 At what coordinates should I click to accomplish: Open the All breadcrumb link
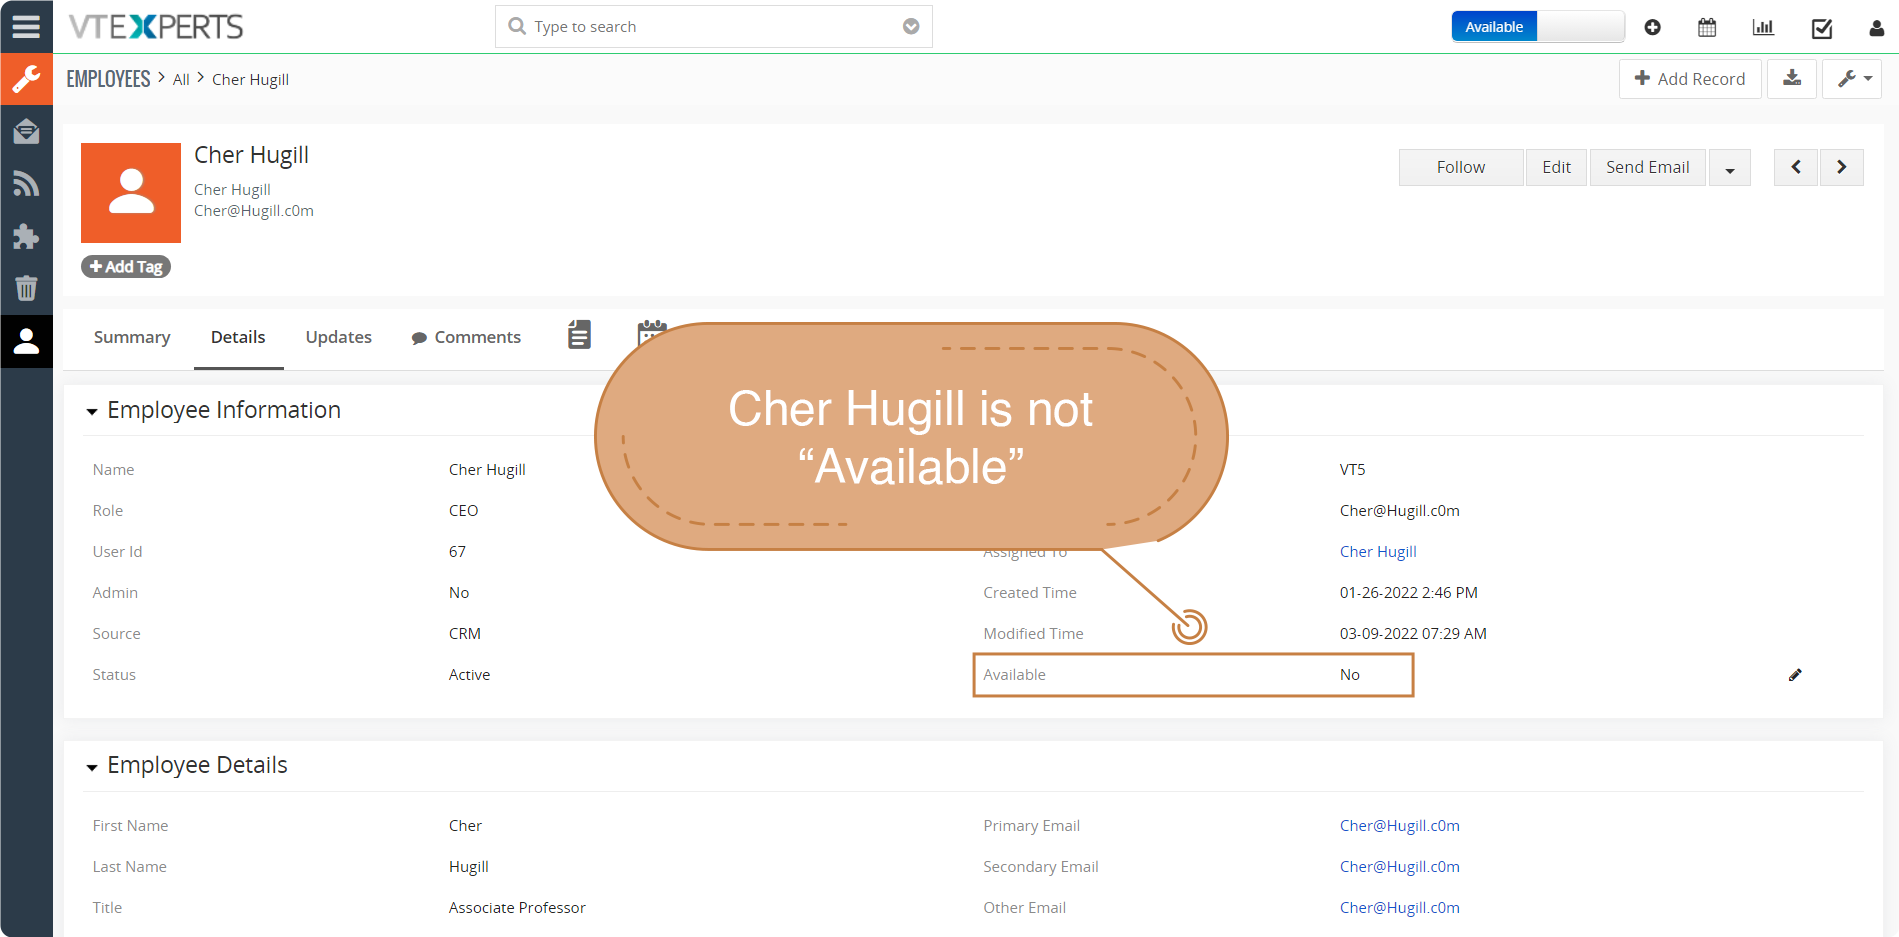pos(181,80)
